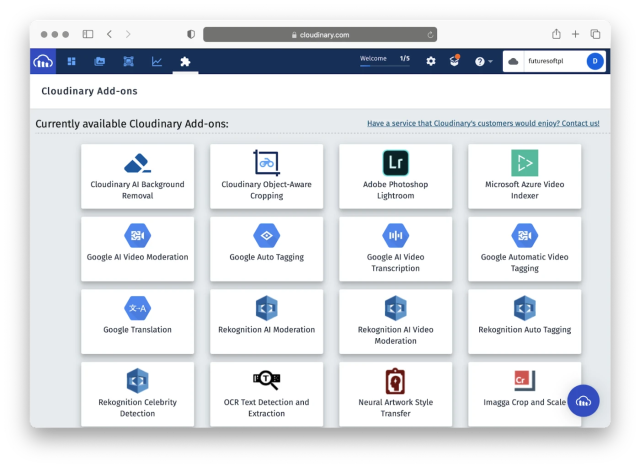Click the Microsoft Azure Video Indexer icon
Image resolution: width=640 pixels, height=467 pixels.
point(524,162)
